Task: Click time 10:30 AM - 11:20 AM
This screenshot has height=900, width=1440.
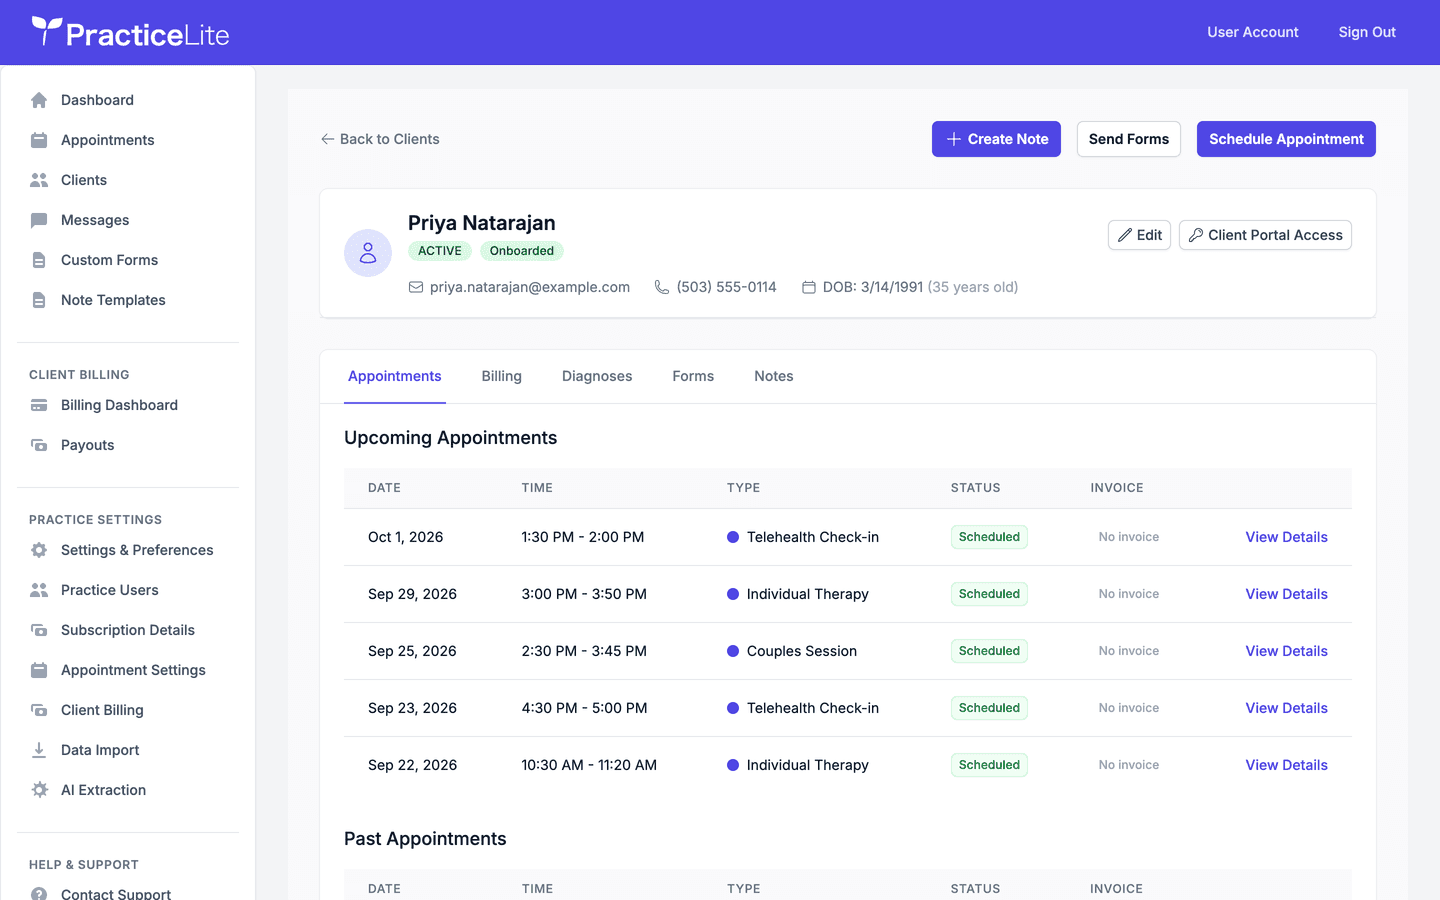Action: 589,765
